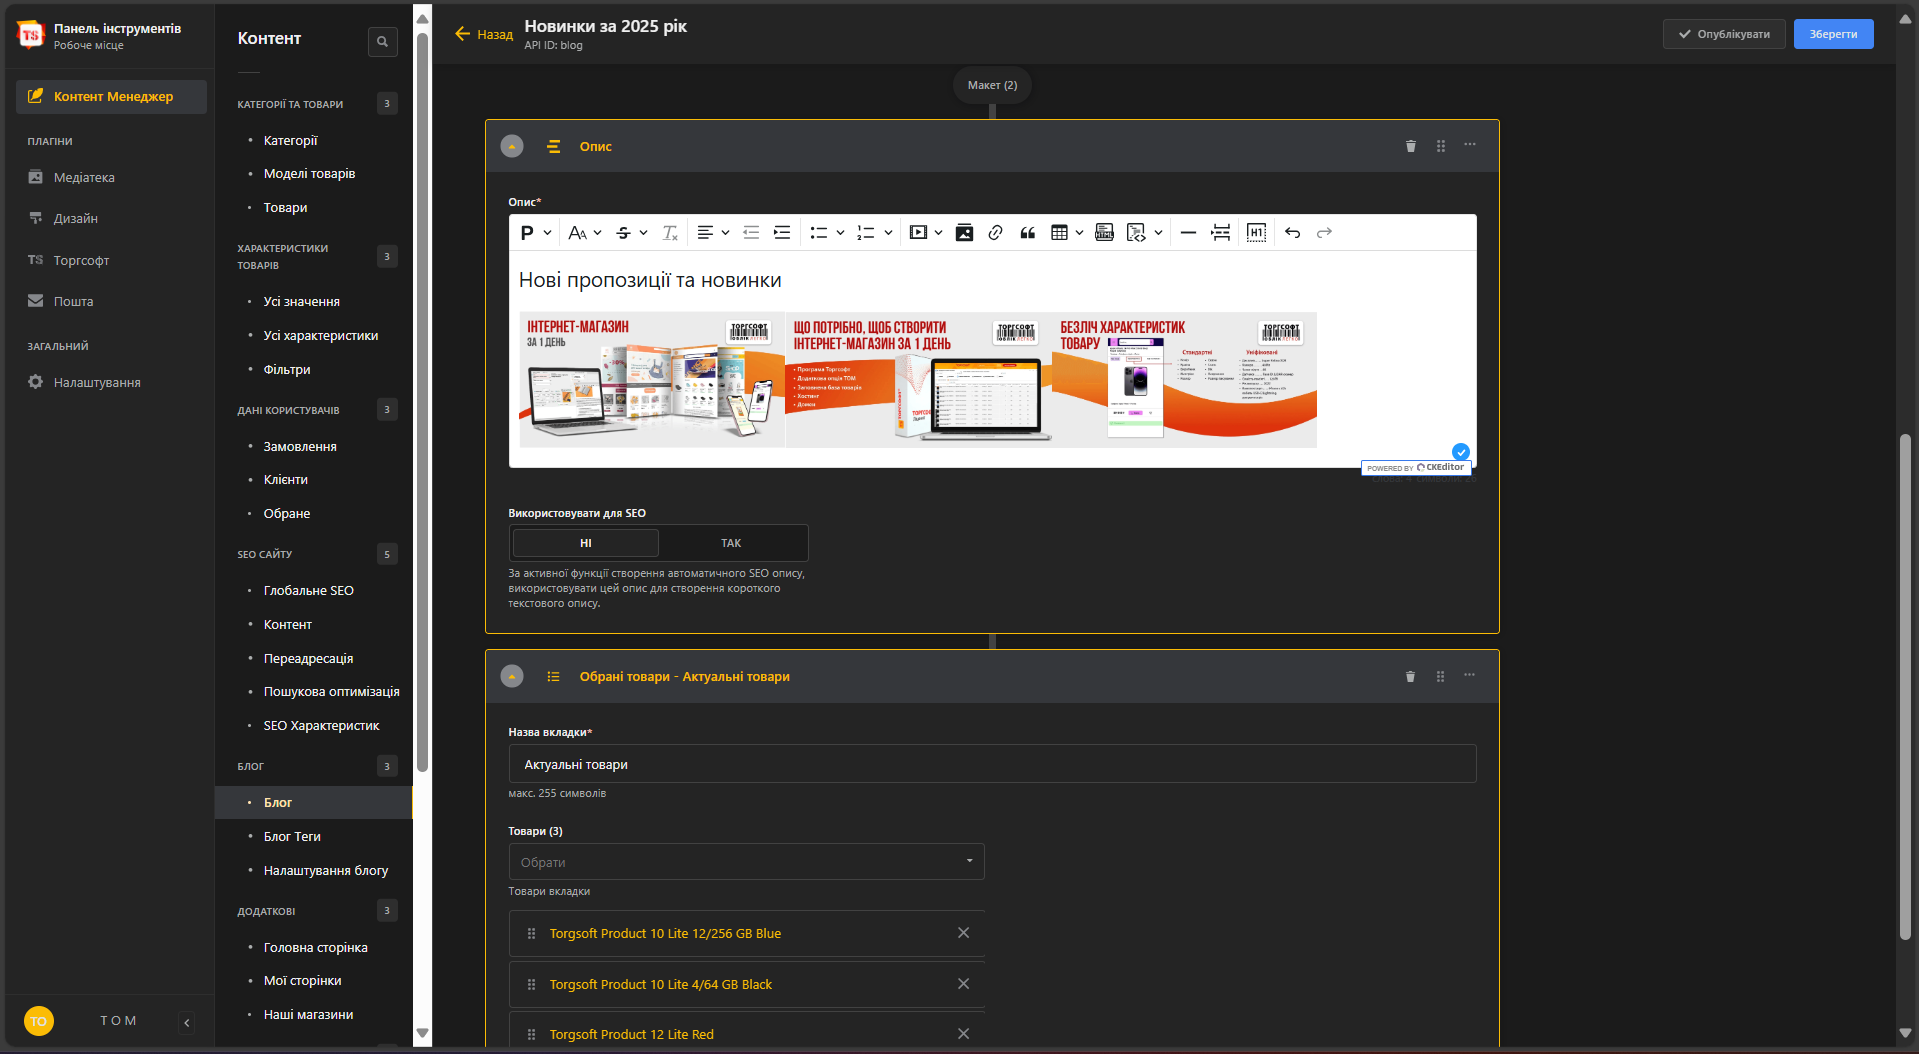The height and width of the screenshot is (1054, 1919).
Task: Undo the last editor action
Action: pyautogui.click(x=1292, y=233)
